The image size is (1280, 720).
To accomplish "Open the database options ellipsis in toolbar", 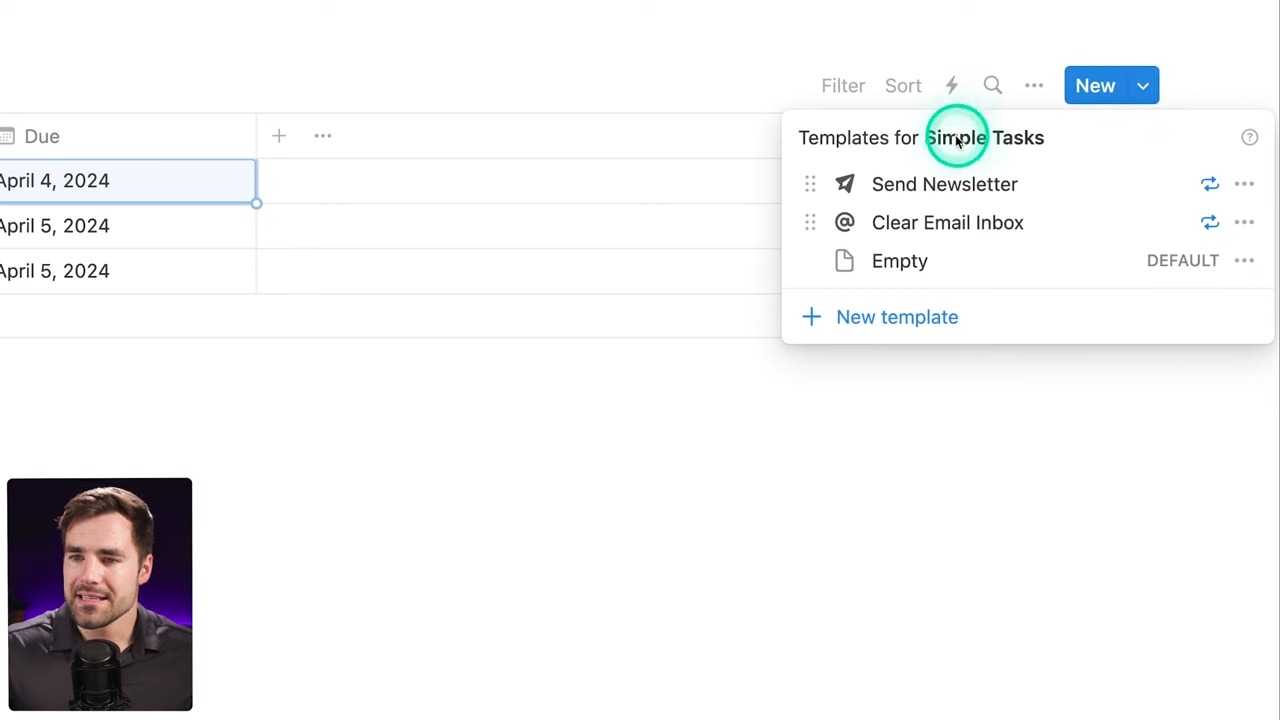I will click(x=1033, y=86).
